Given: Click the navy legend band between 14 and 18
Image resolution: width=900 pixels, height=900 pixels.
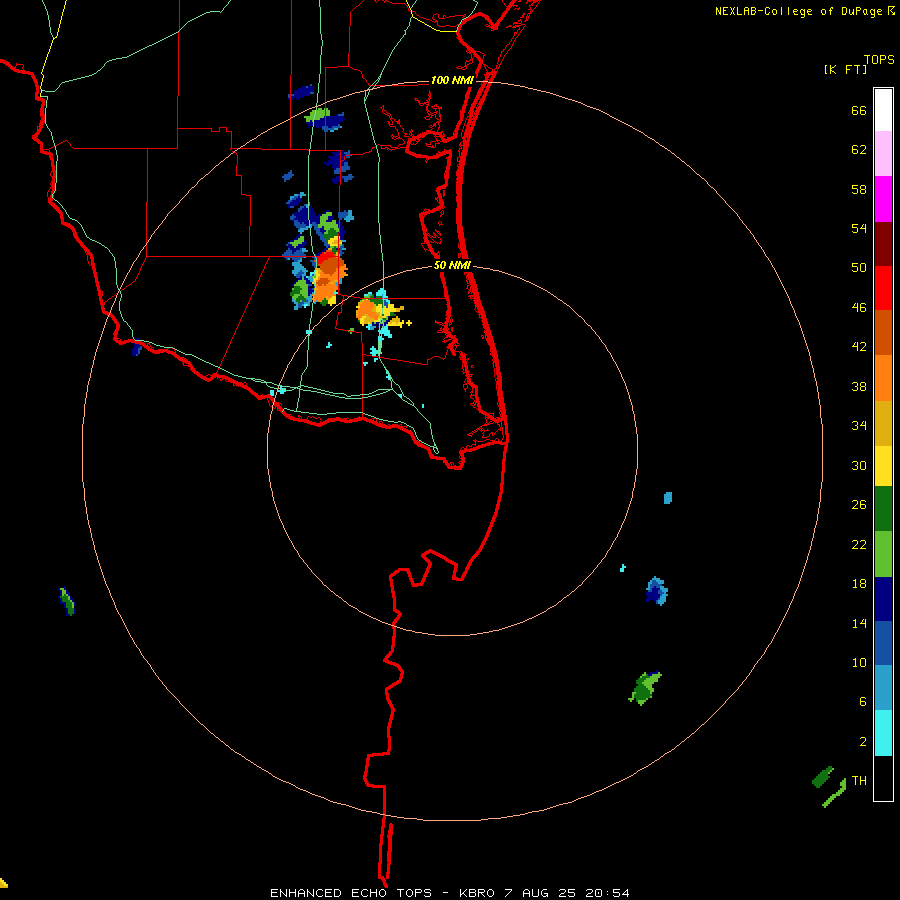Looking at the screenshot, I should pyautogui.click(x=883, y=599).
